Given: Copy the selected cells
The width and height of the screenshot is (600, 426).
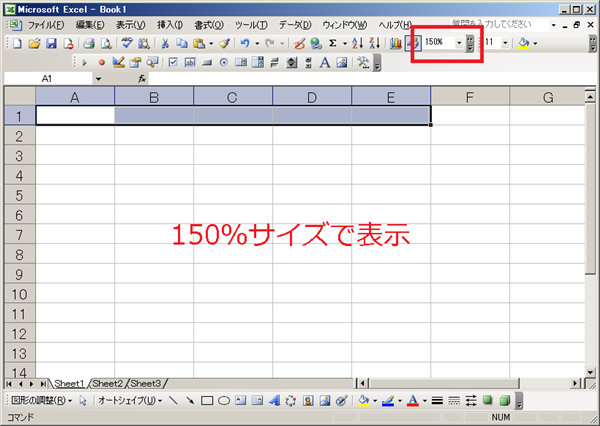Looking at the screenshot, I should [x=182, y=43].
